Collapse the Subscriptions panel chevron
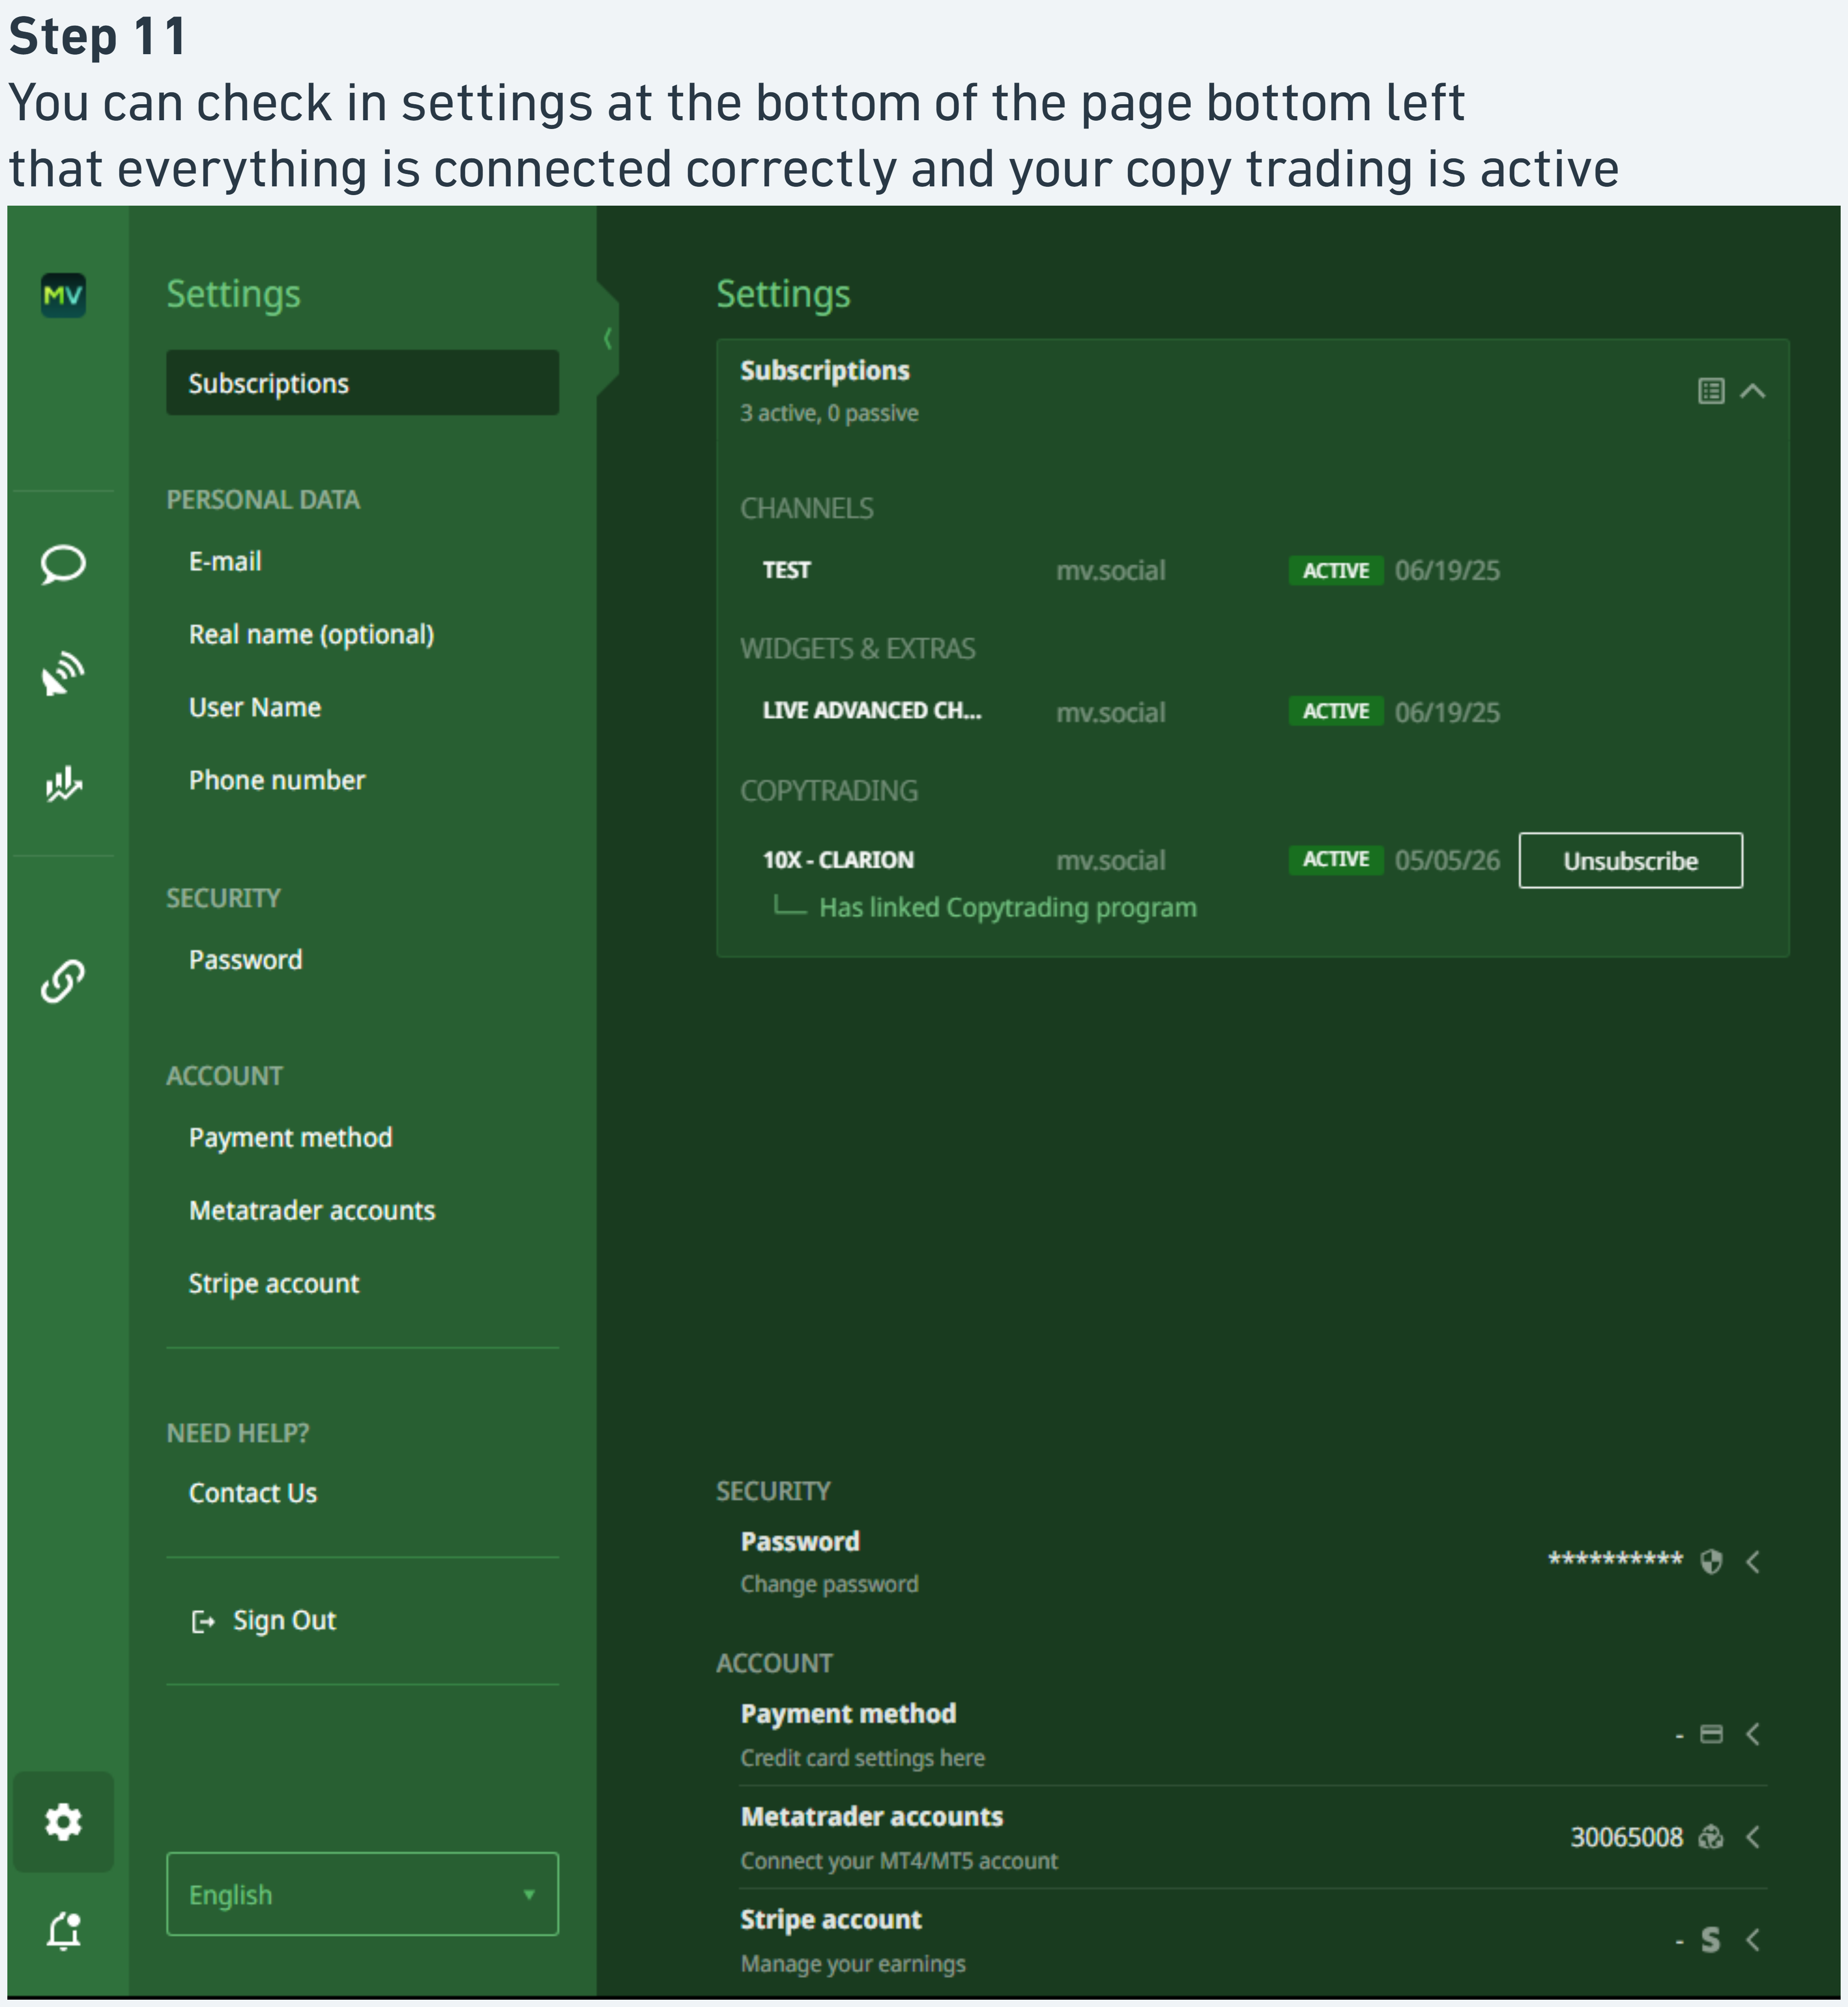The width and height of the screenshot is (1848, 2007). click(1752, 391)
